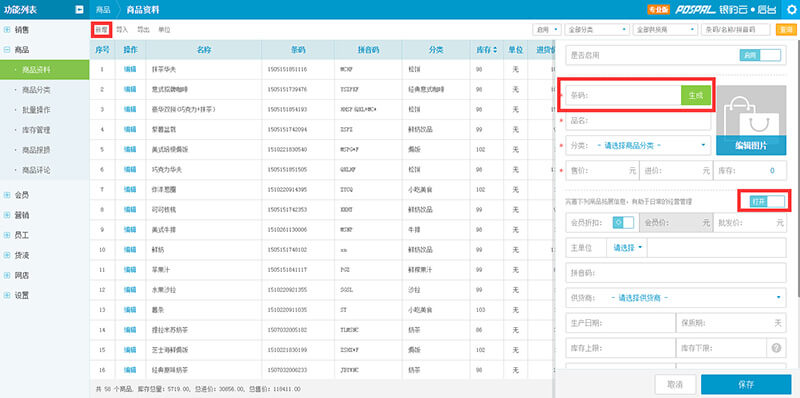The height and width of the screenshot is (398, 800).
Task: Click the 品名 input field
Action: coord(638,120)
